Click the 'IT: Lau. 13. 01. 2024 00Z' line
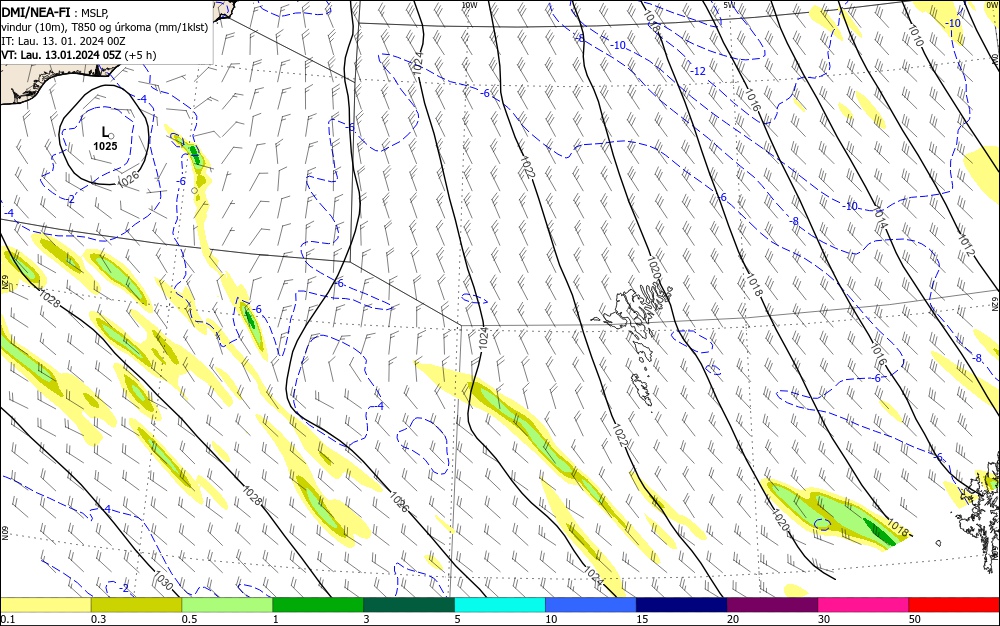 (x=64, y=41)
